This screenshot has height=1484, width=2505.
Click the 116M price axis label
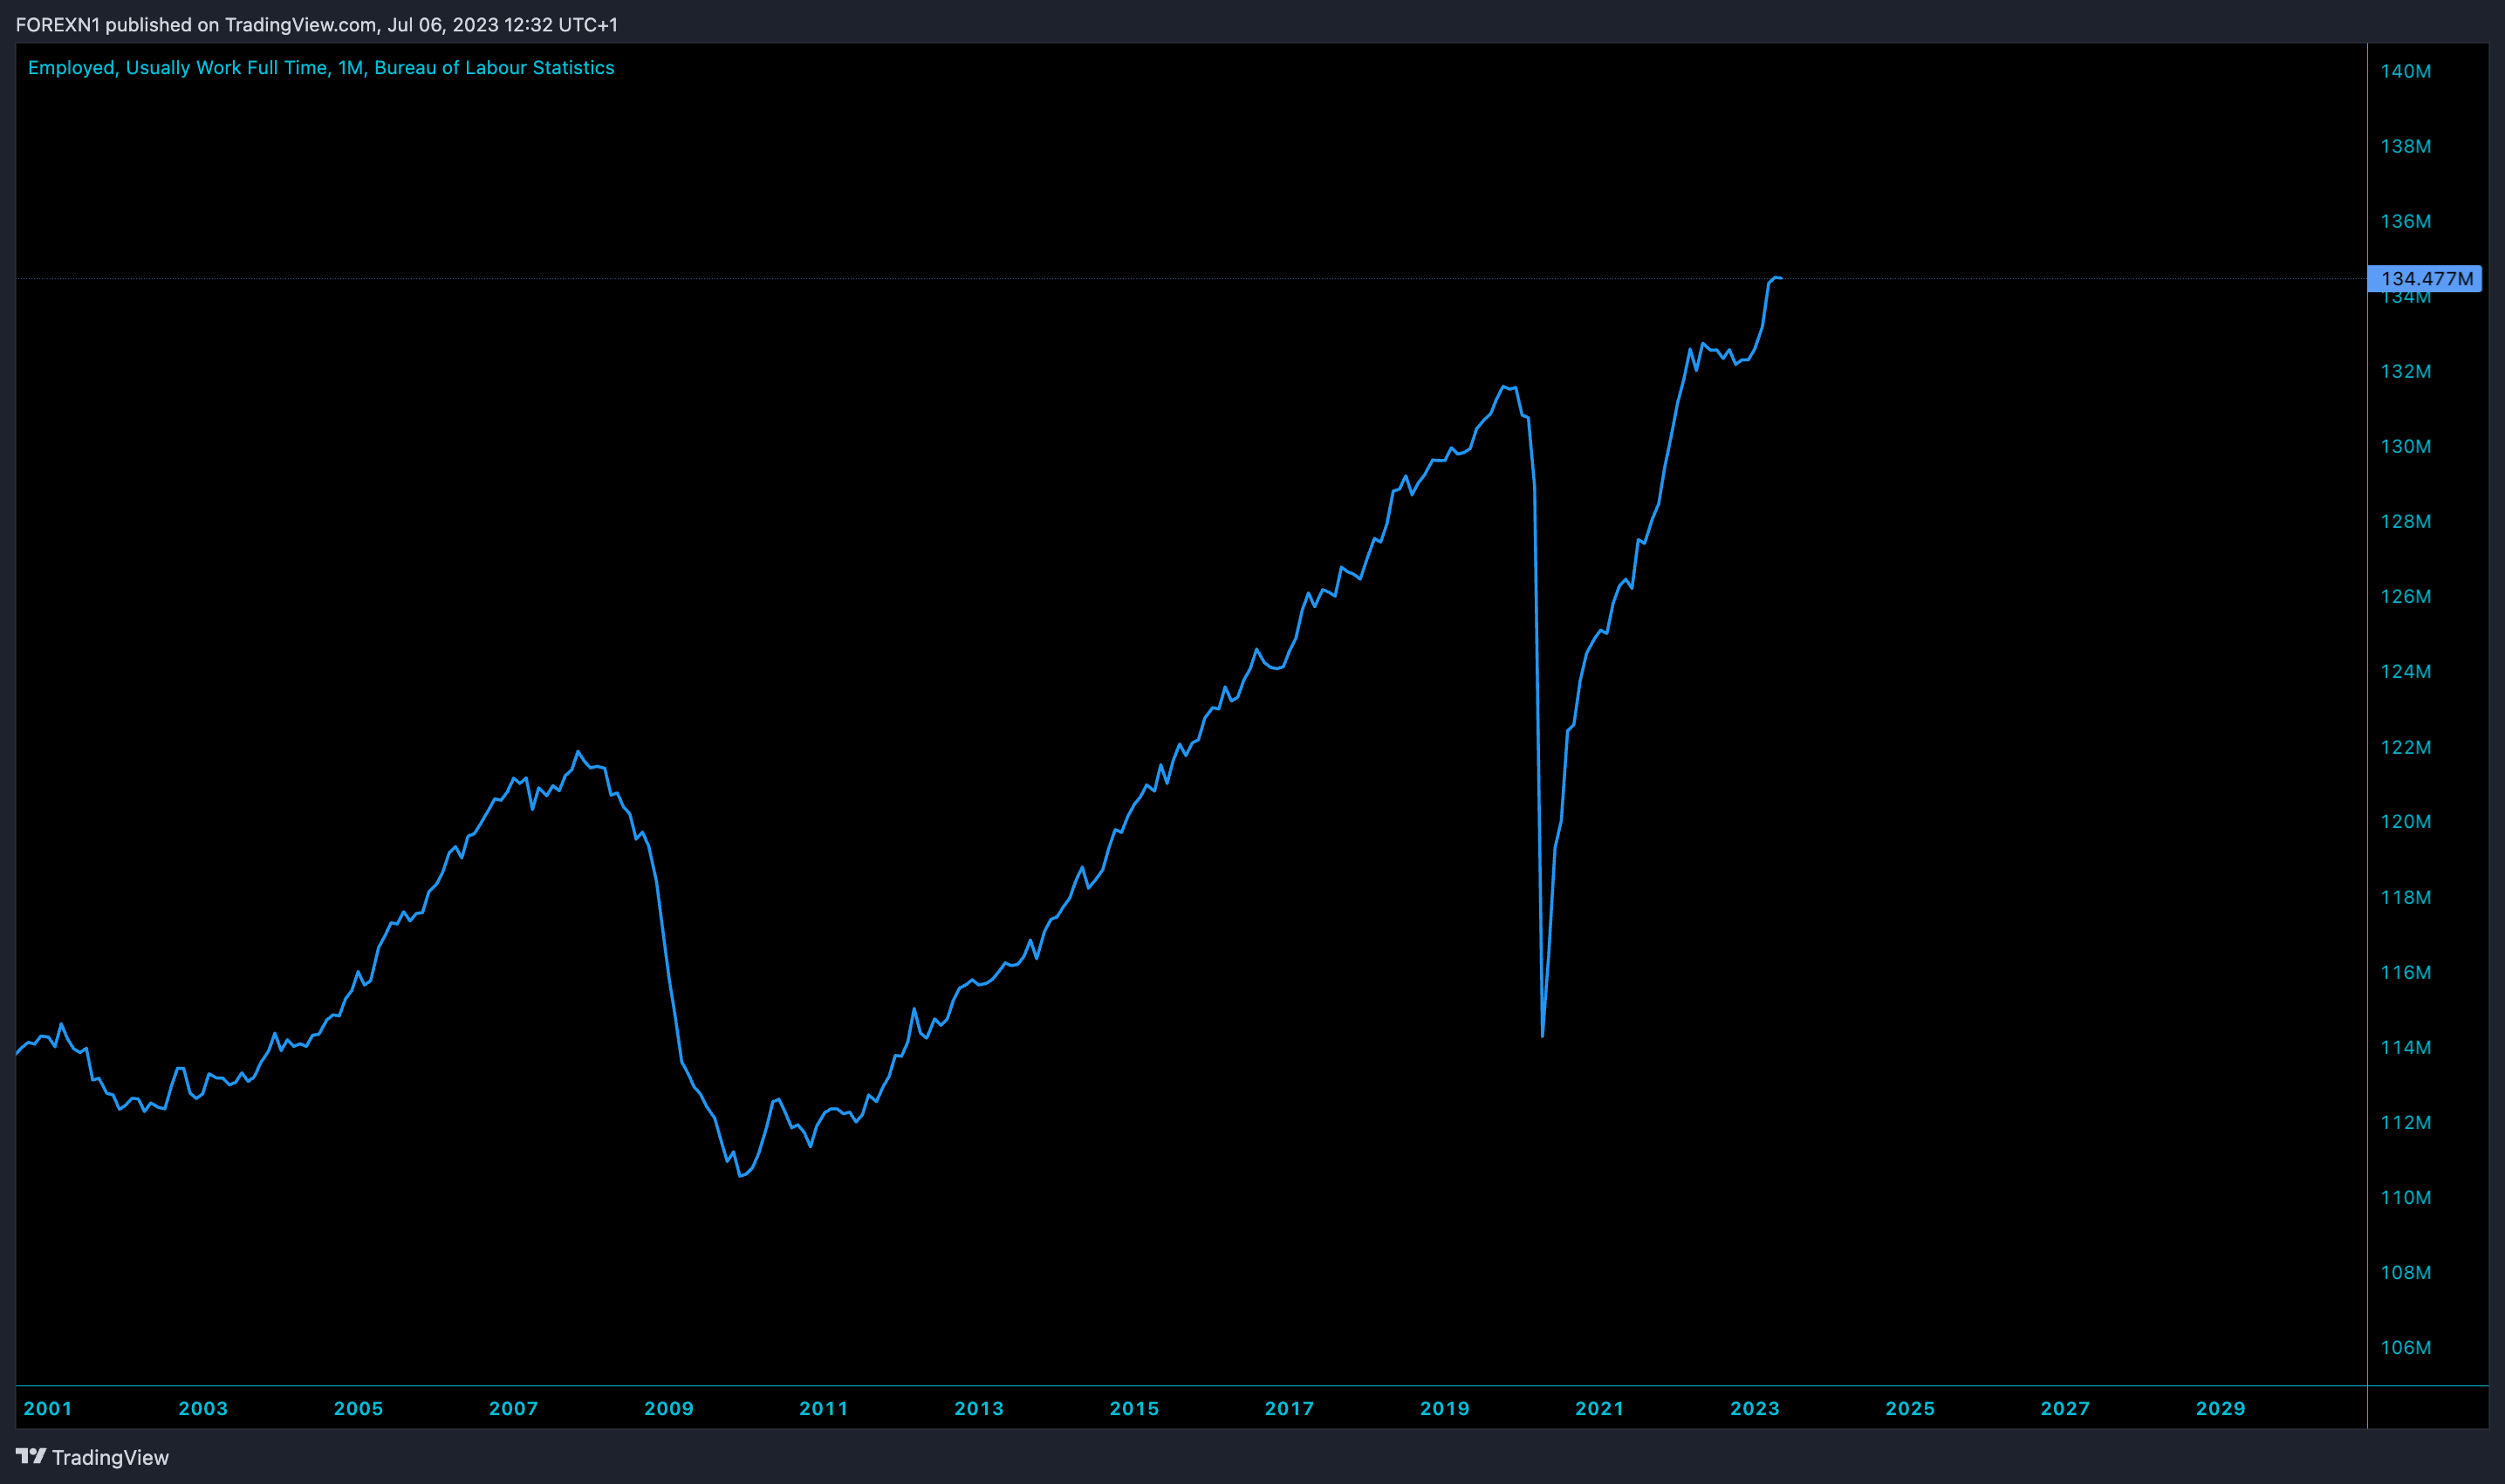(2405, 972)
